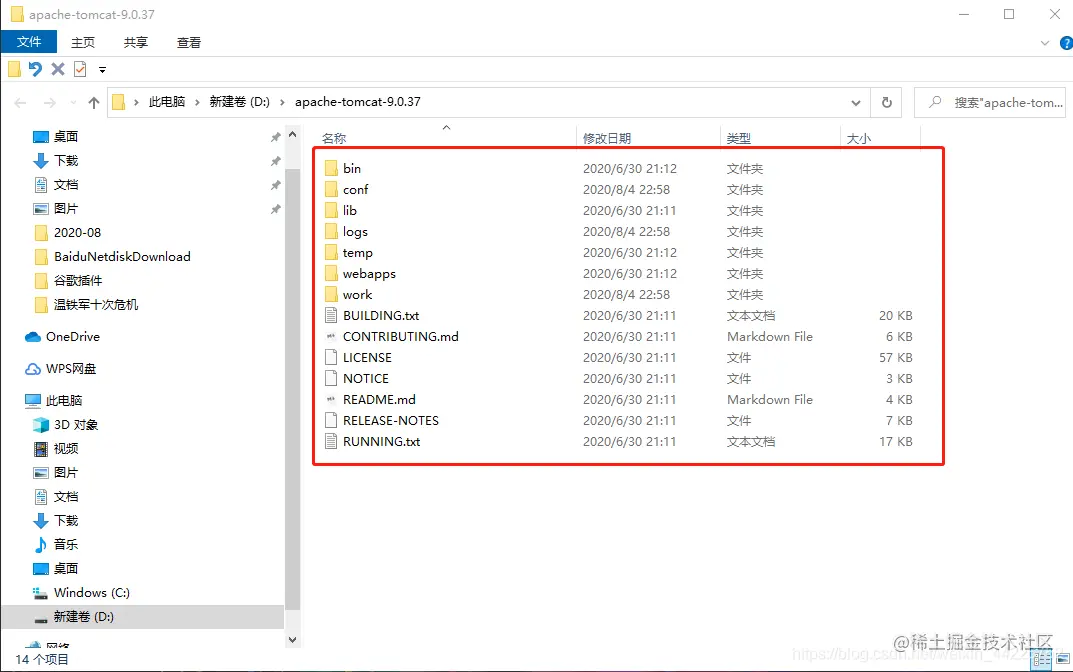Viewport: 1073px width, 672px height.
Task: Unpin 桌面 with its pin icon
Action: point(275,138)
